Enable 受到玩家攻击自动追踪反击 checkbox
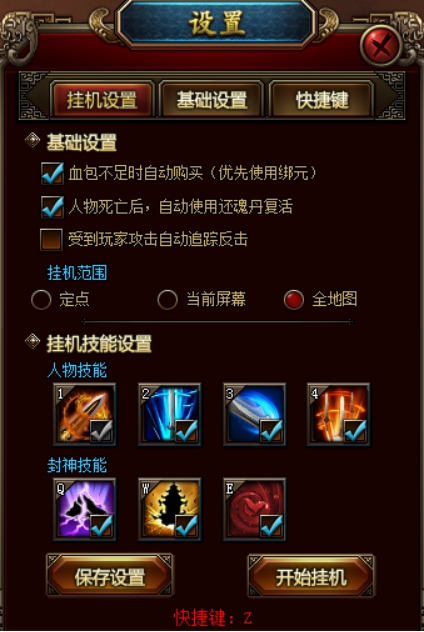The height and width of the screenshot is (632, 424). (52, 240)
